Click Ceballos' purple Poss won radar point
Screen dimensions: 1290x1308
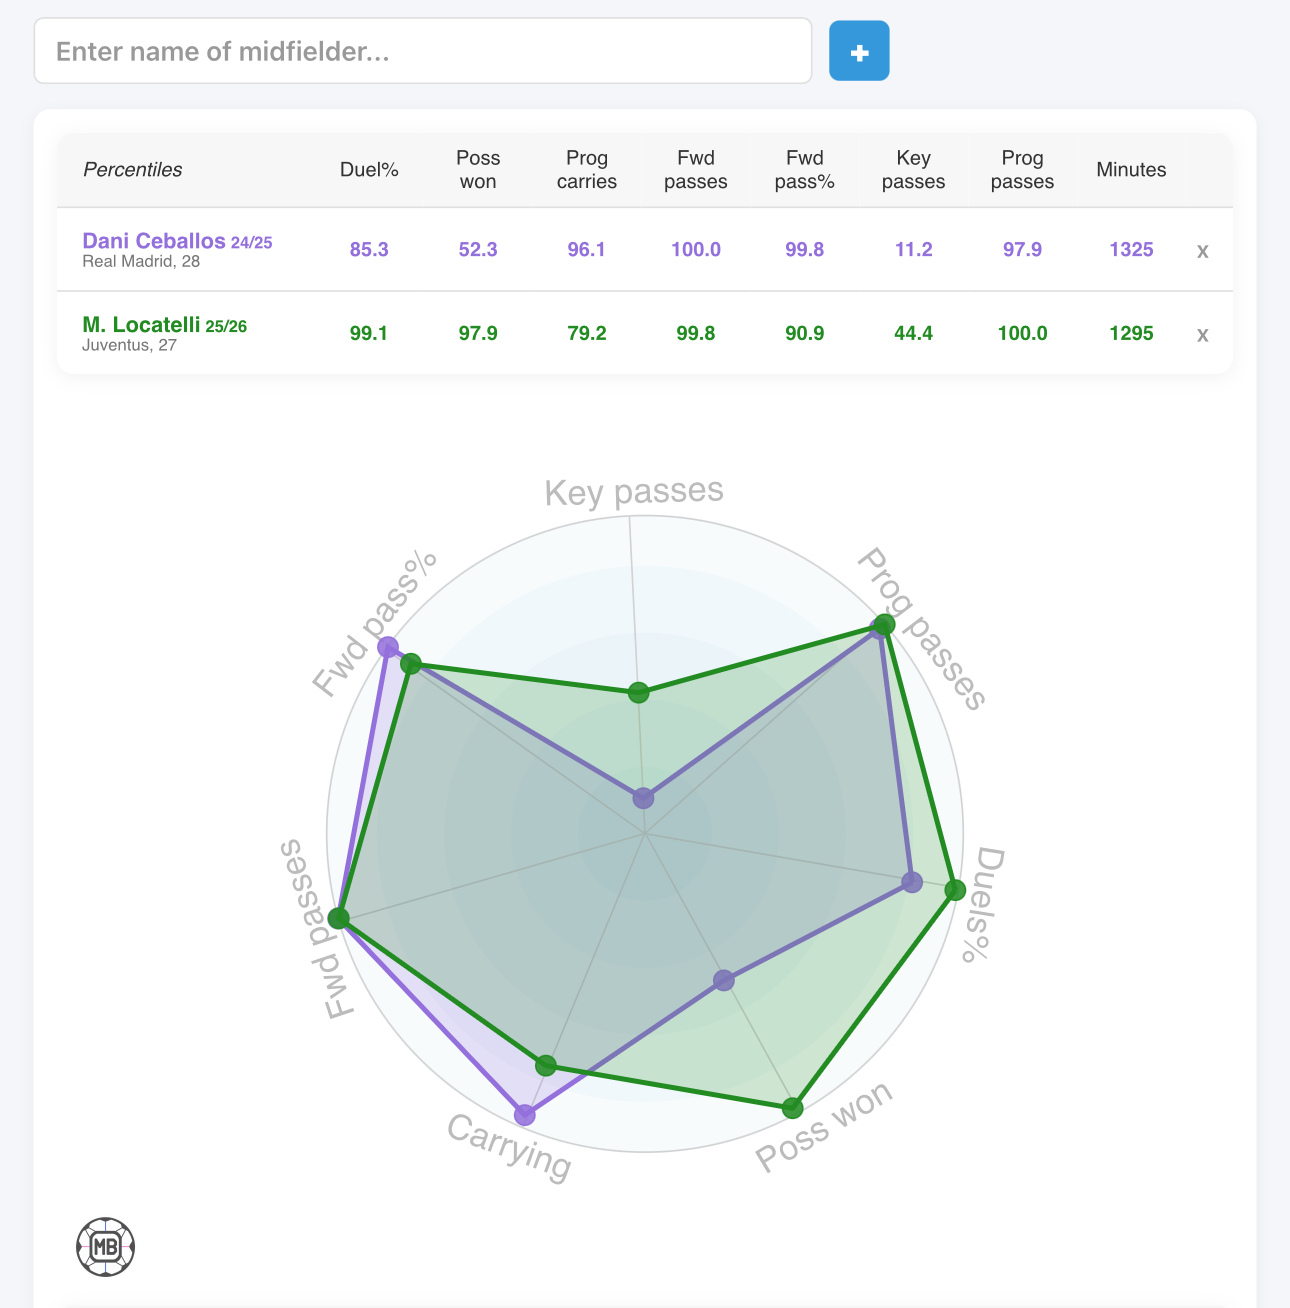(724, 980)
